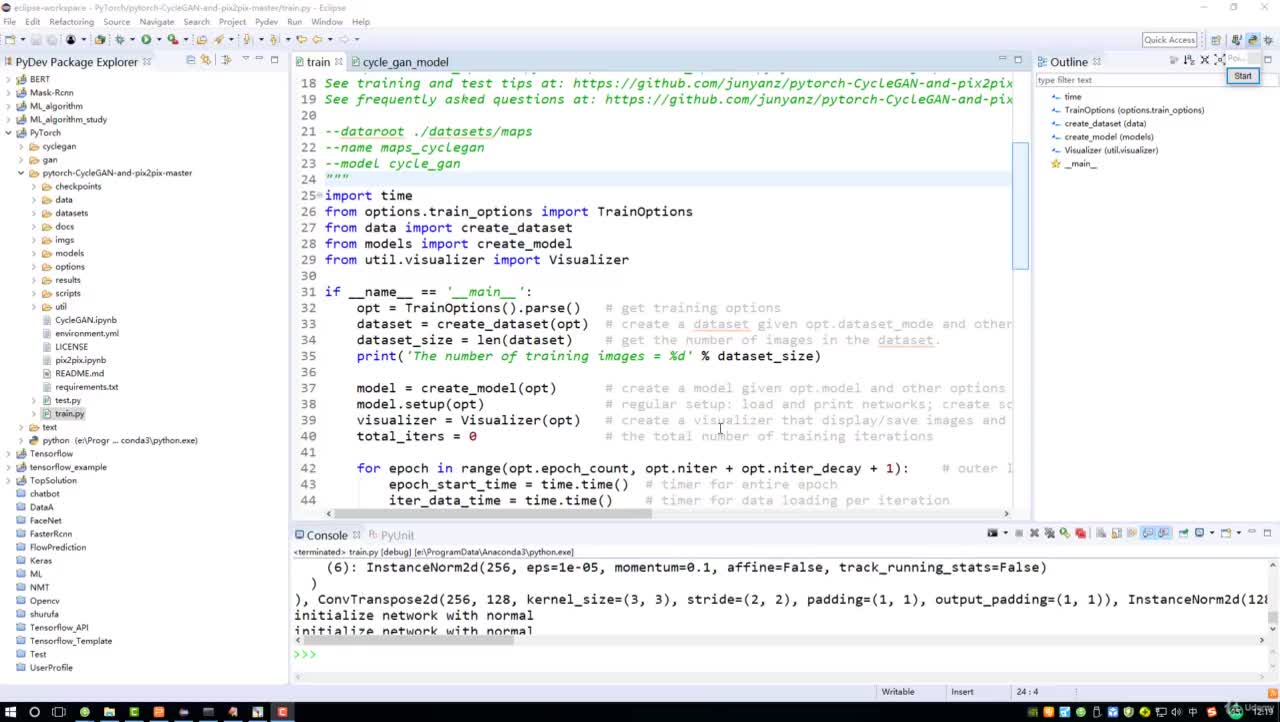Viewport: 1280px width, 722px height.
Task: Switch to the PyUnit tab
Action: tap(391, 535)
